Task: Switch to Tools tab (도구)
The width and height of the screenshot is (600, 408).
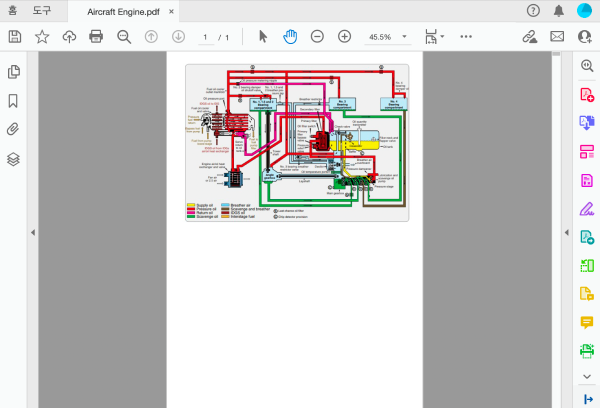Action: (x=42, y=10)
